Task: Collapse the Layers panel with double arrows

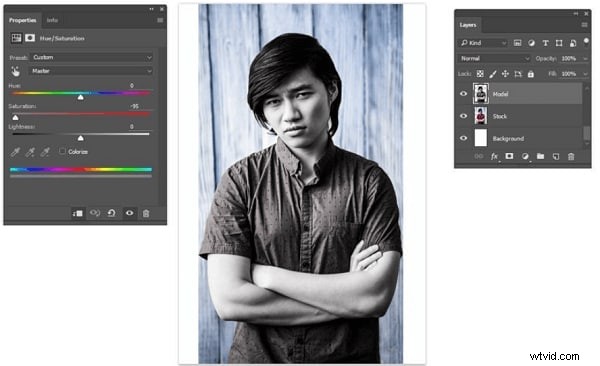Action: click(x=576, y=13)
